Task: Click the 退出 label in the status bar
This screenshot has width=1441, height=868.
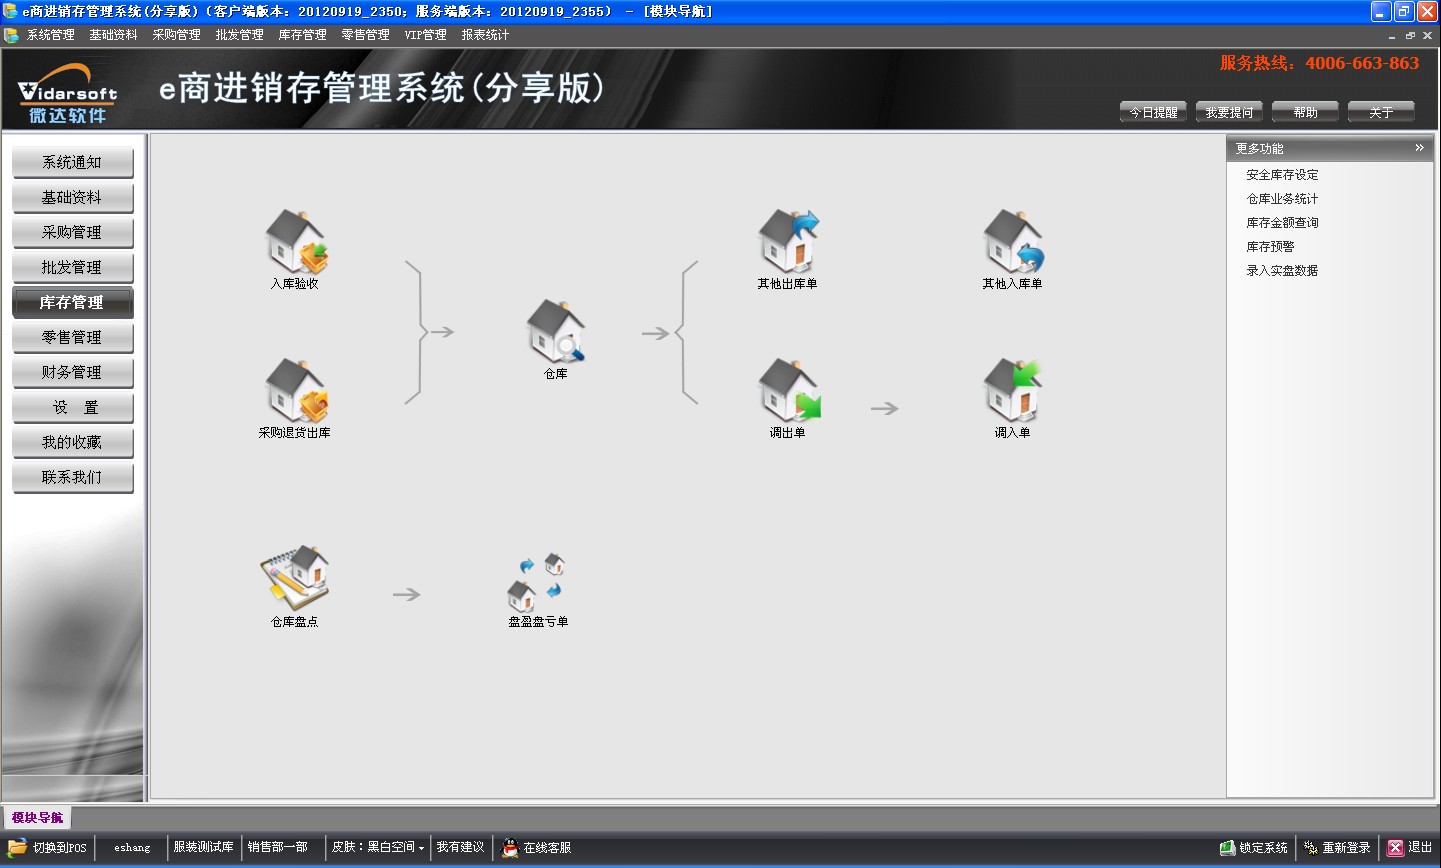Action: [1420, 847]
